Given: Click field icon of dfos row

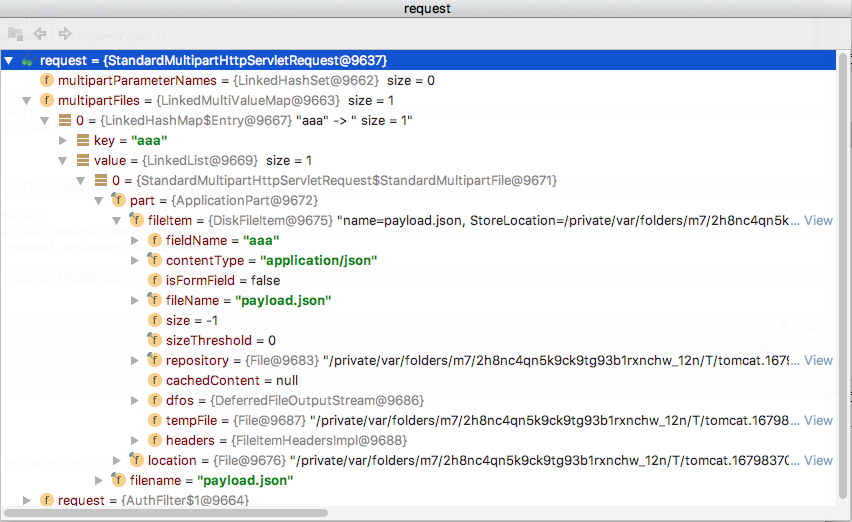Looking at the screenshot, I should point(155,400).
